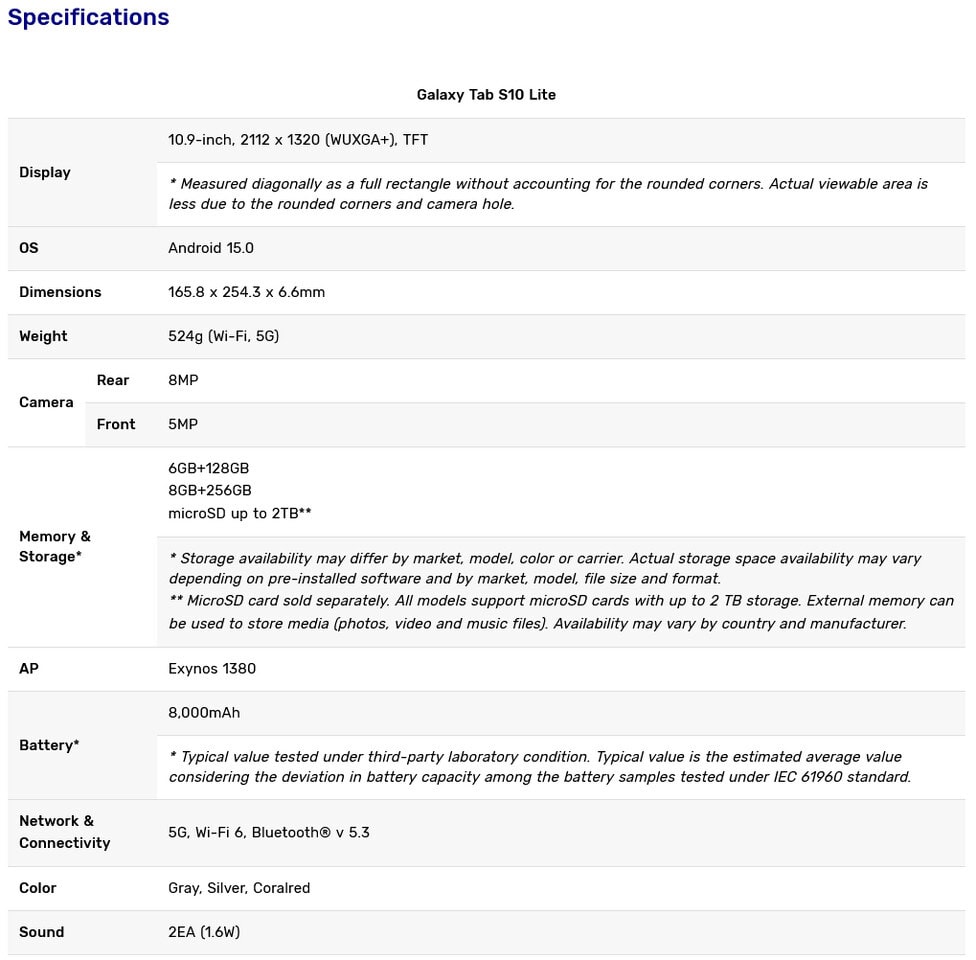
Task: Select the 8MP rear camera value
Action: pyautogui.click(x=183, y=380)
